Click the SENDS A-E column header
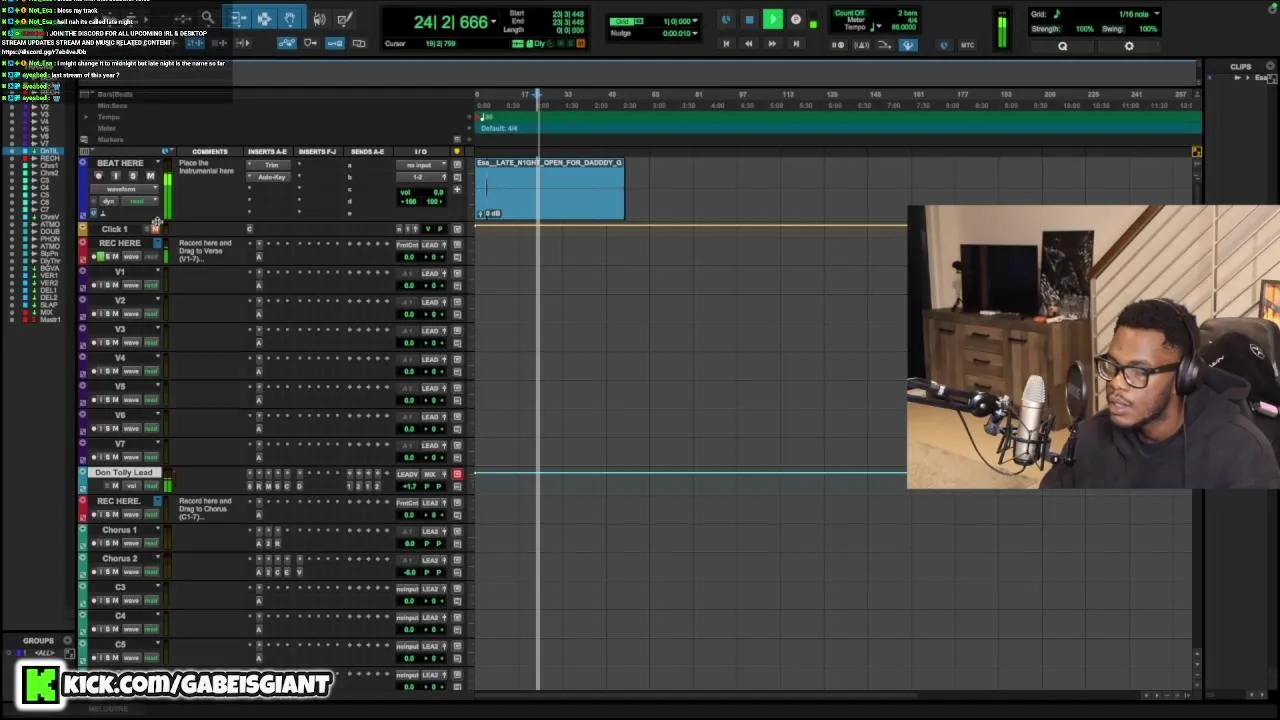This screenshot has width=1280, height=720. pyautogui.click(x=367, y=152)
